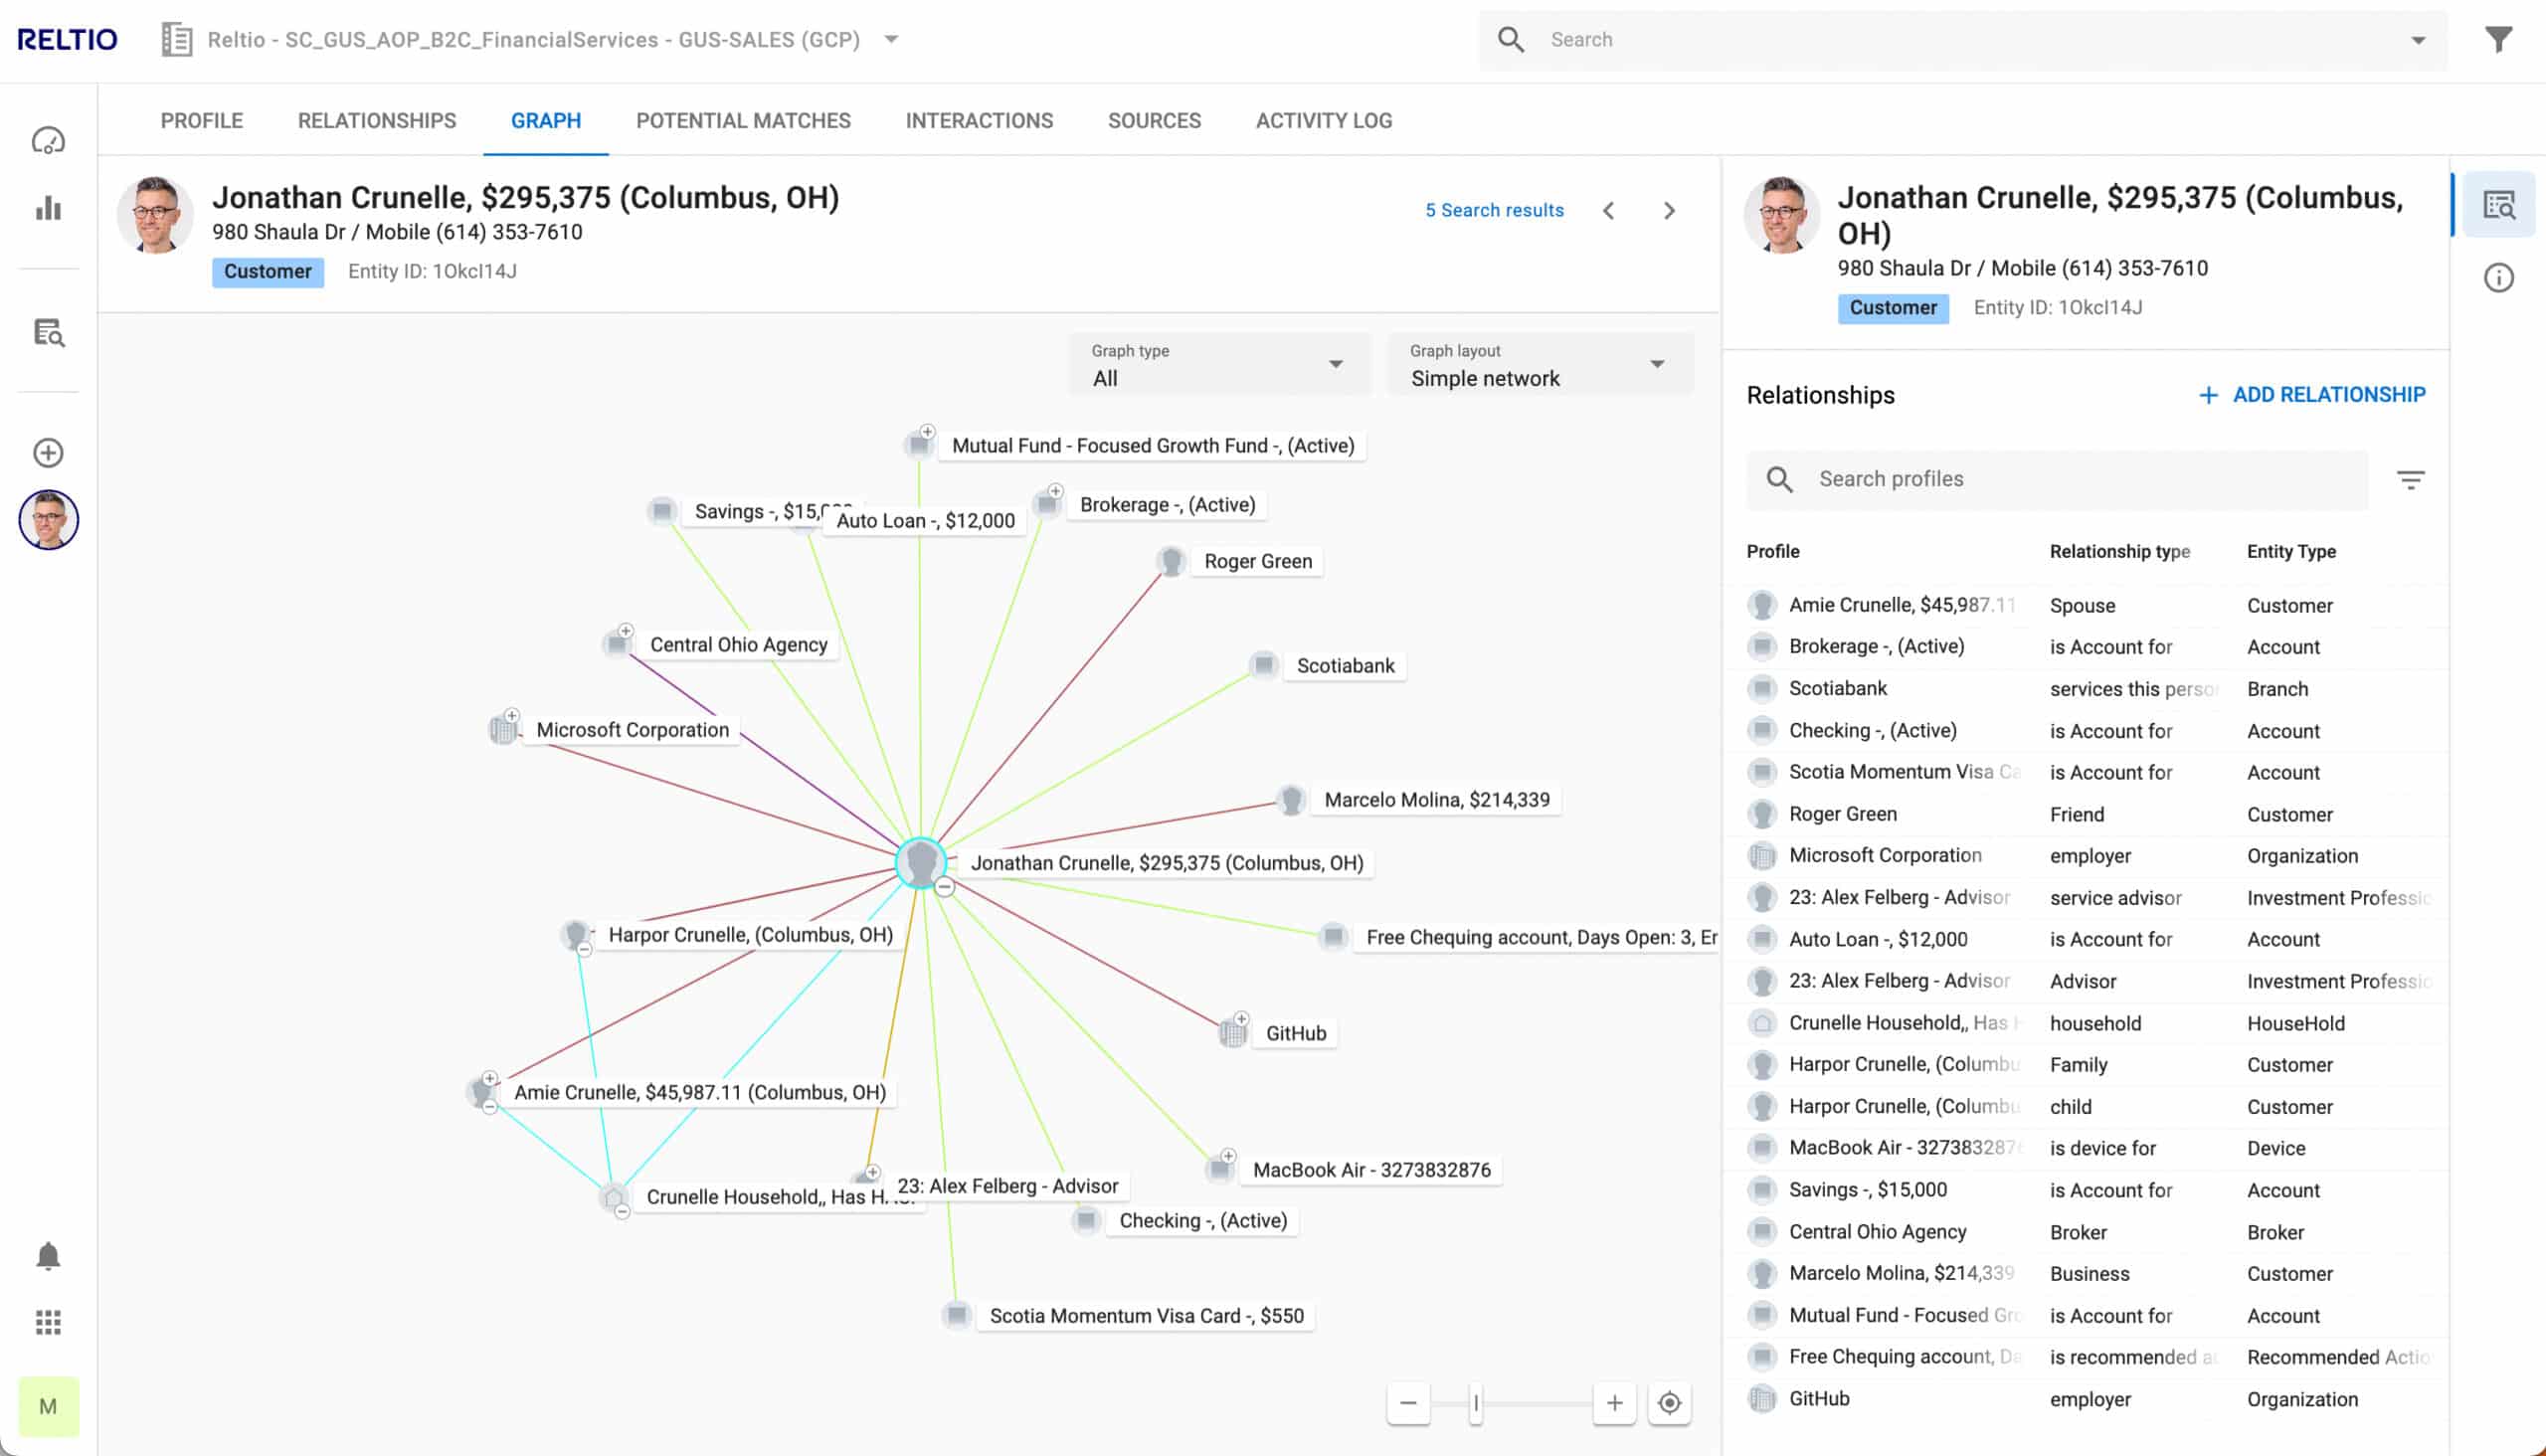Screen dimensions: 2546x1456
Task: Open the dashboard gauge icon in sidebar
Action: (x=48, y=141)
